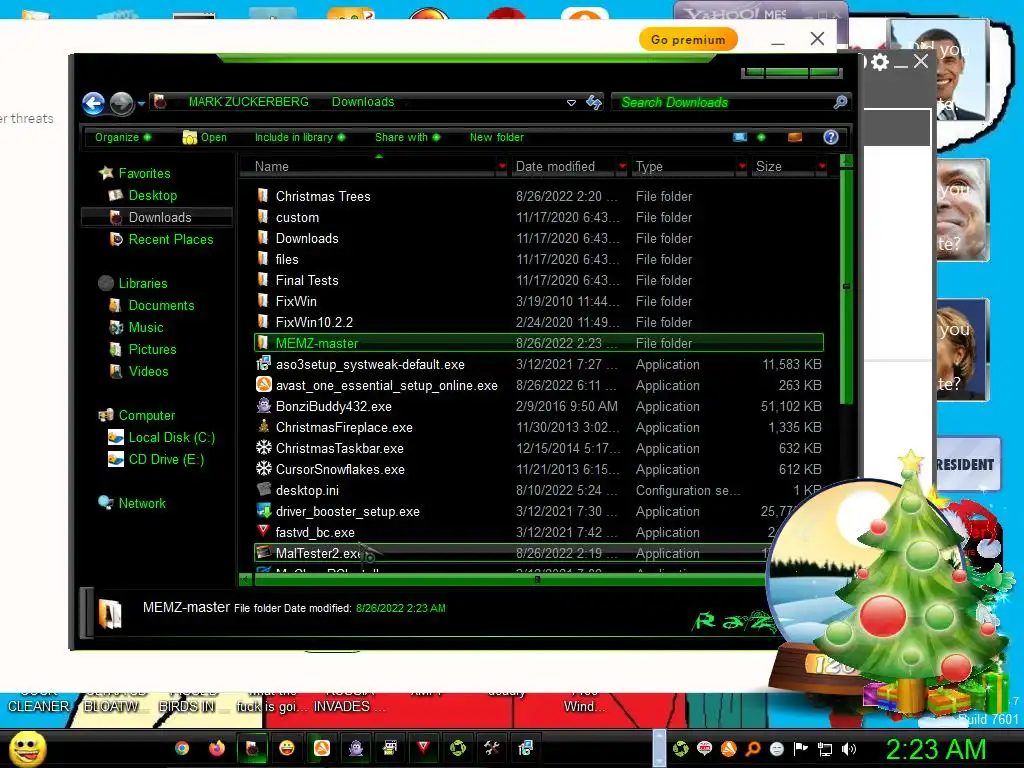The image size is (1024, 768).
Task: Expand the address bar history dropdown
Action: tap(571, 103)
